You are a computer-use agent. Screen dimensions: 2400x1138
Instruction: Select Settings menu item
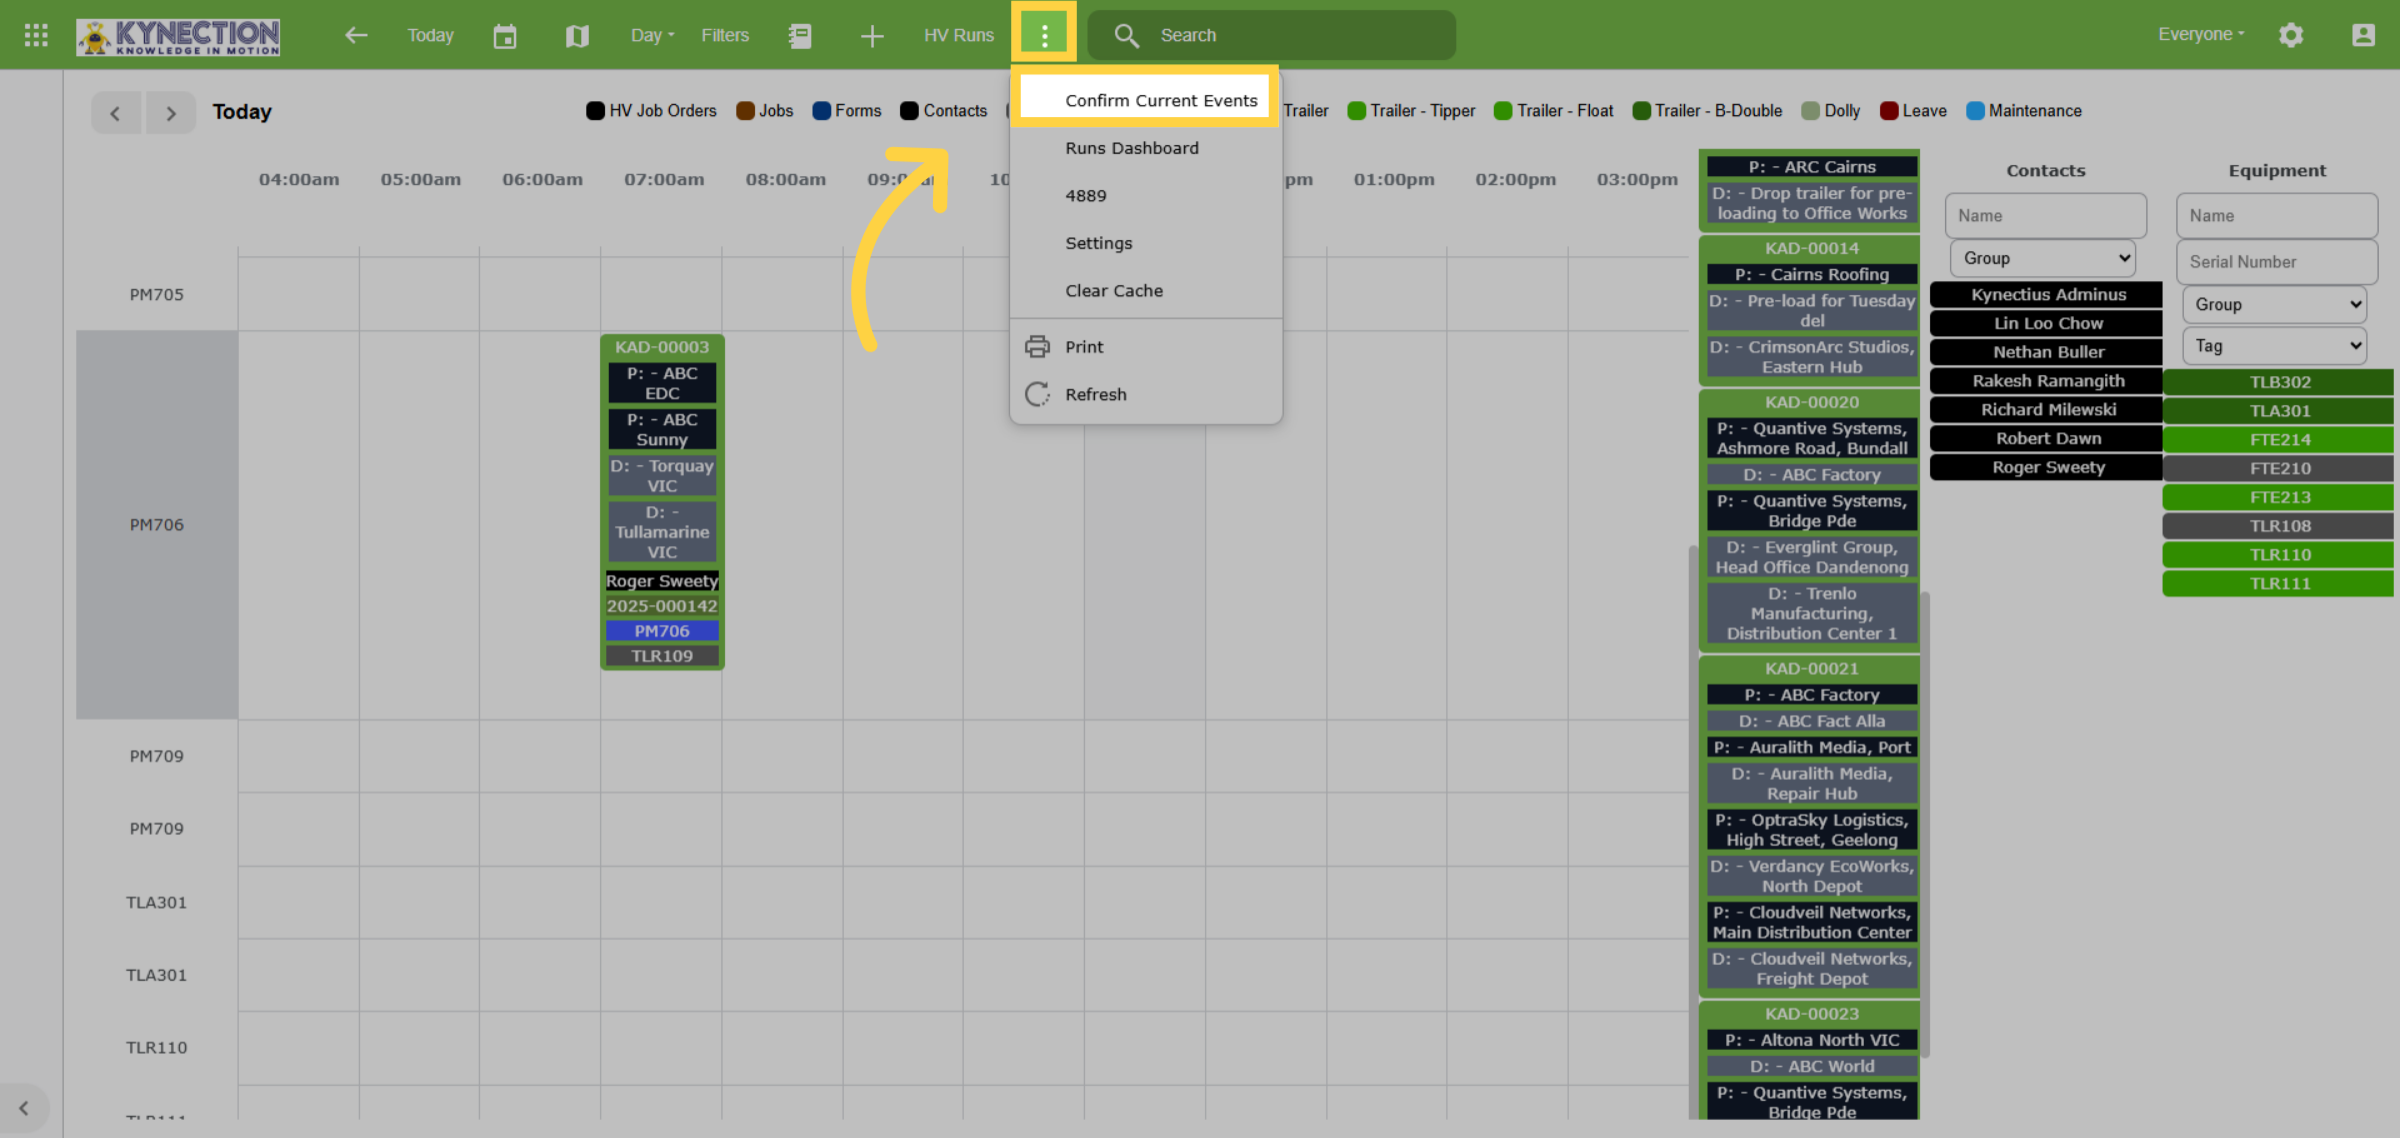(1146, 243)
